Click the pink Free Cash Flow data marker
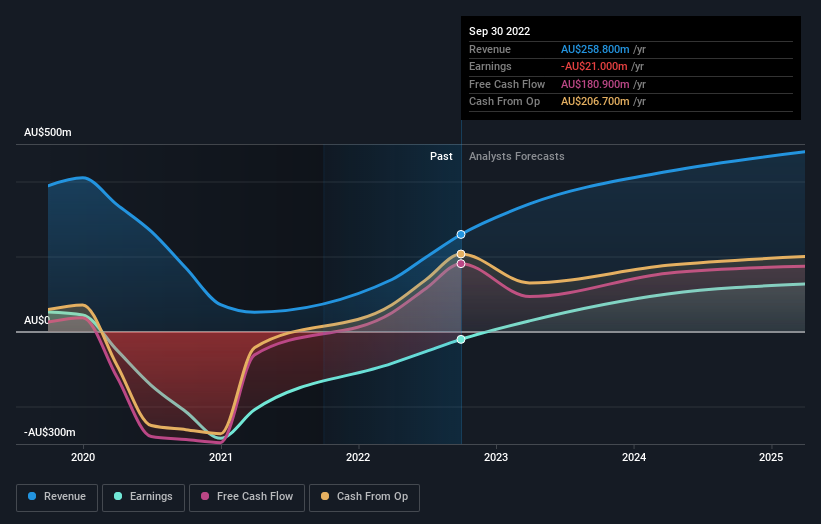This screenshot has width=821, height=524. [x=461, y=264]
